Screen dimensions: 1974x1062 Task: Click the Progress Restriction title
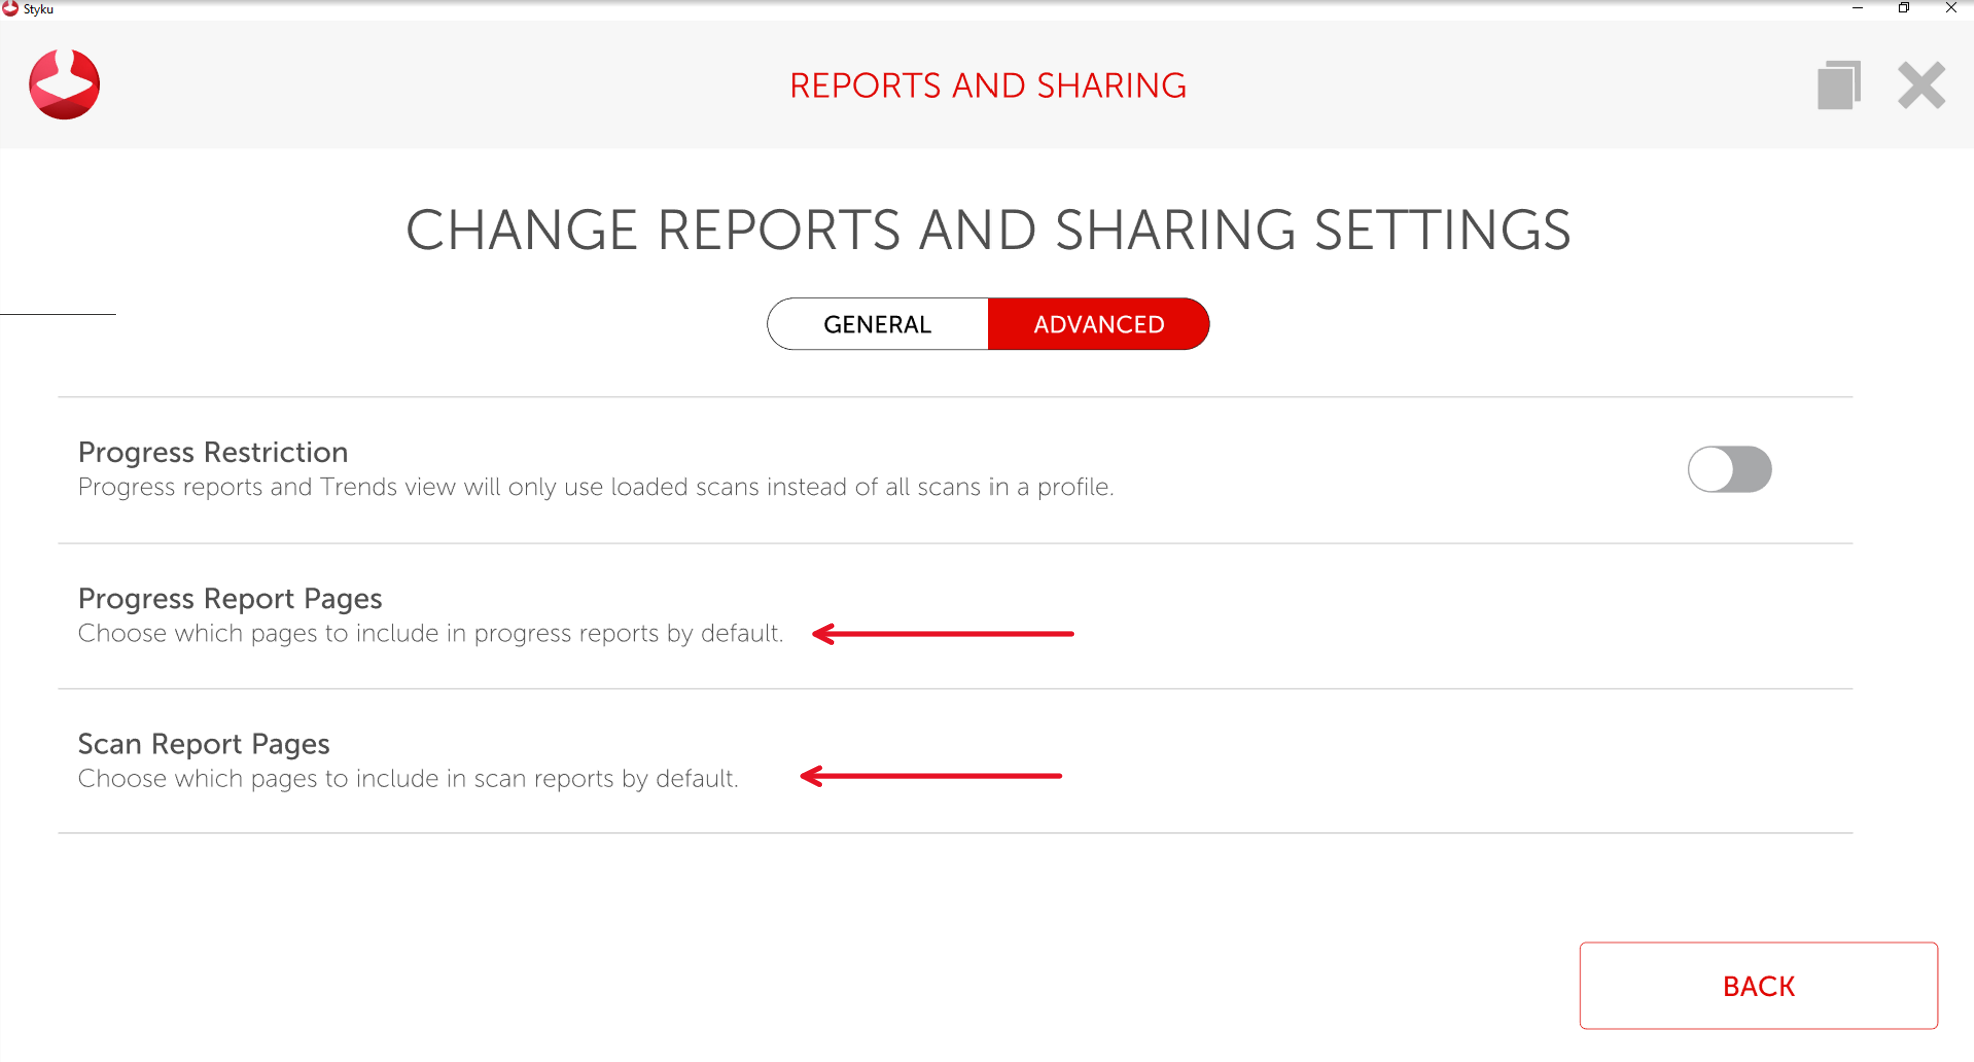213,452
